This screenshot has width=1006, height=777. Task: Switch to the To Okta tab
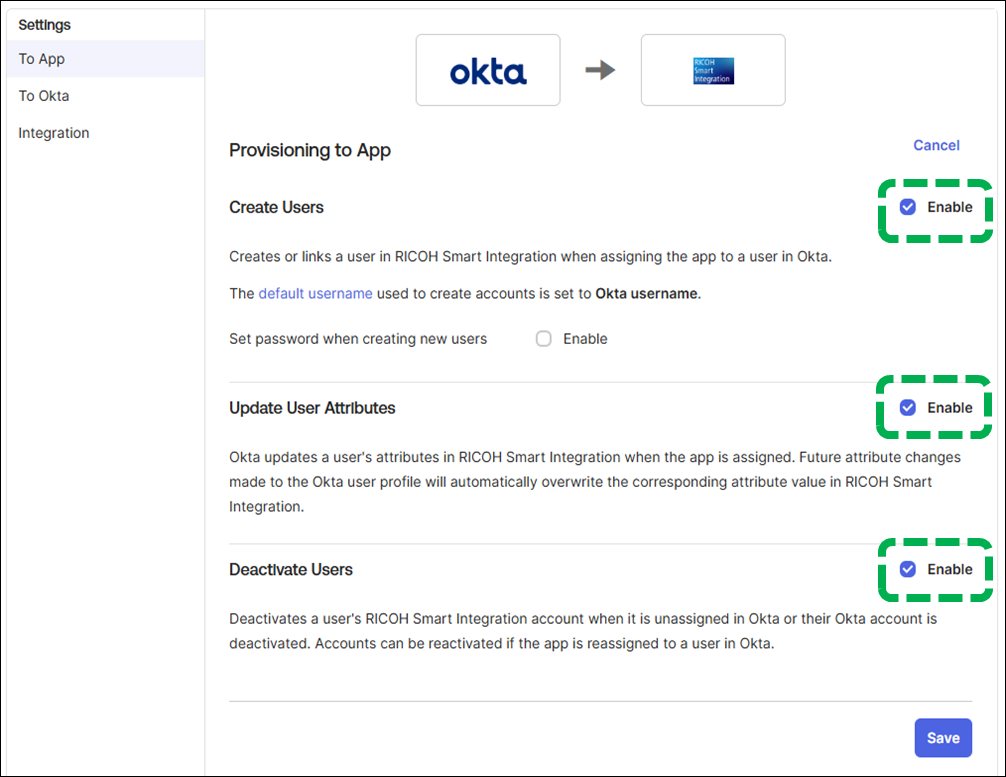44,96
